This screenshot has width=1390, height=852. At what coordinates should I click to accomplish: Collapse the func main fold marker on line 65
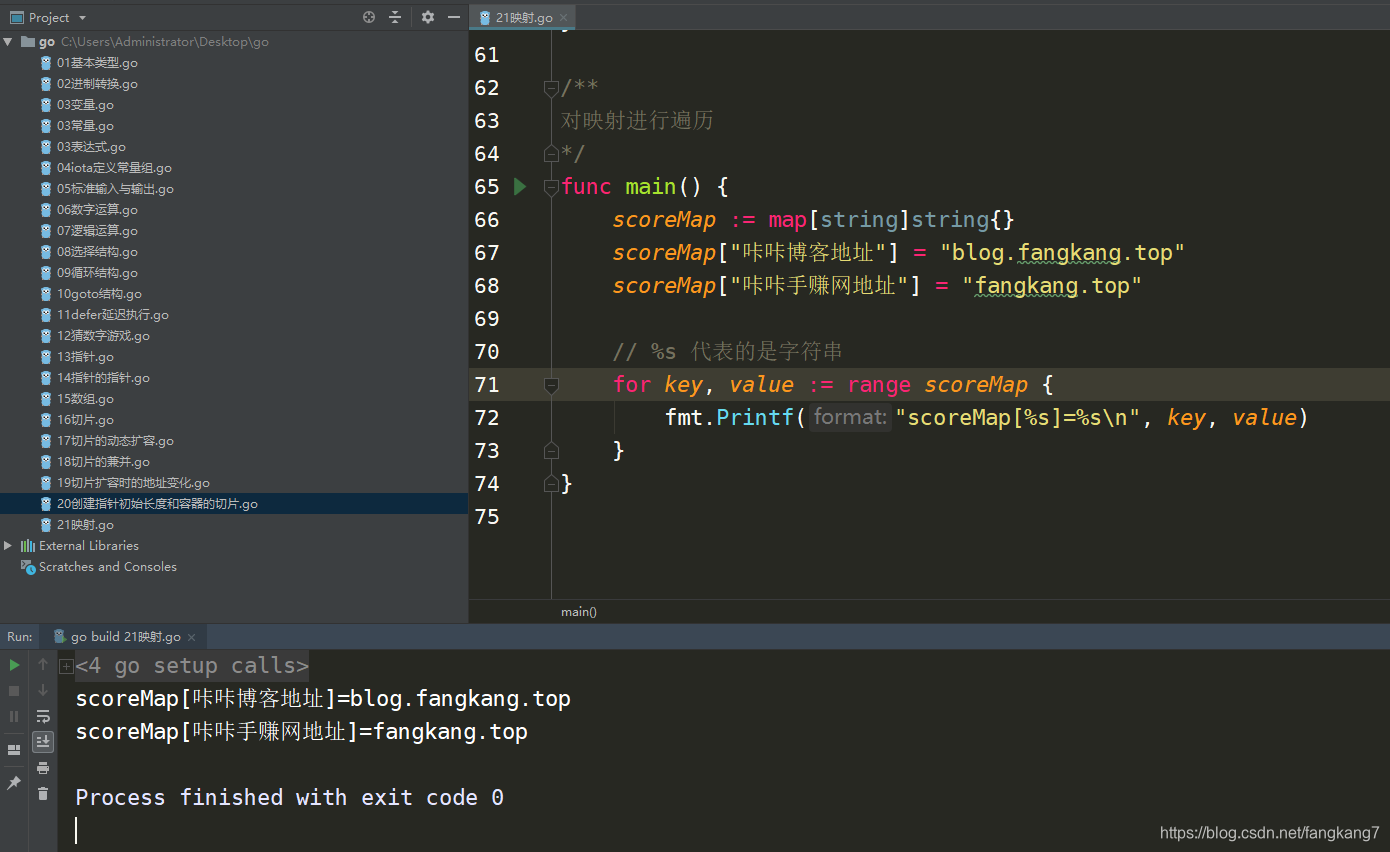pos(551,187)
